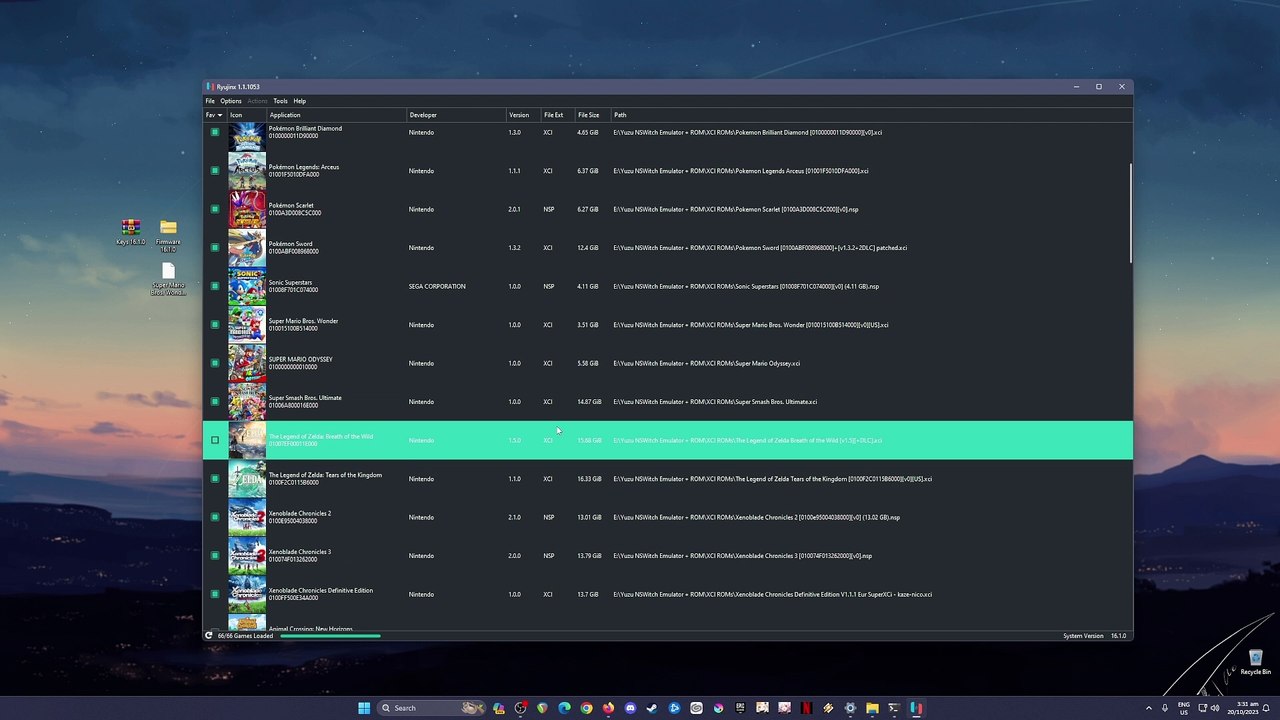Open the Keys 16.1.0 archive on desktop

pos(130,232)
